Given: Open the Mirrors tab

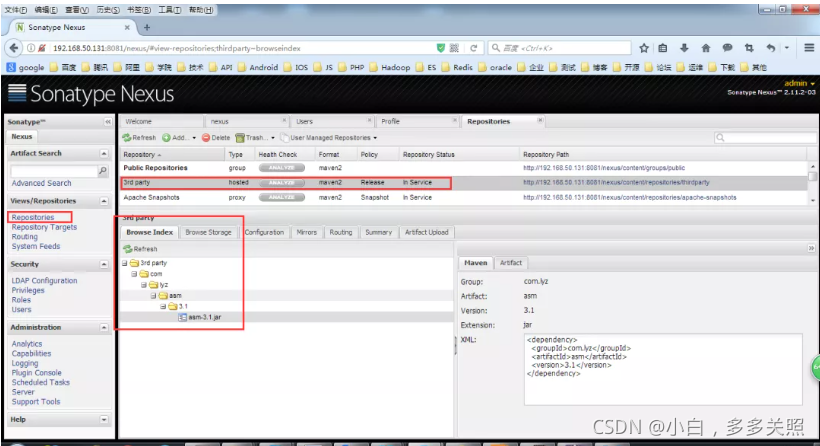Looking at the screenshot, I should click(306, 232).
